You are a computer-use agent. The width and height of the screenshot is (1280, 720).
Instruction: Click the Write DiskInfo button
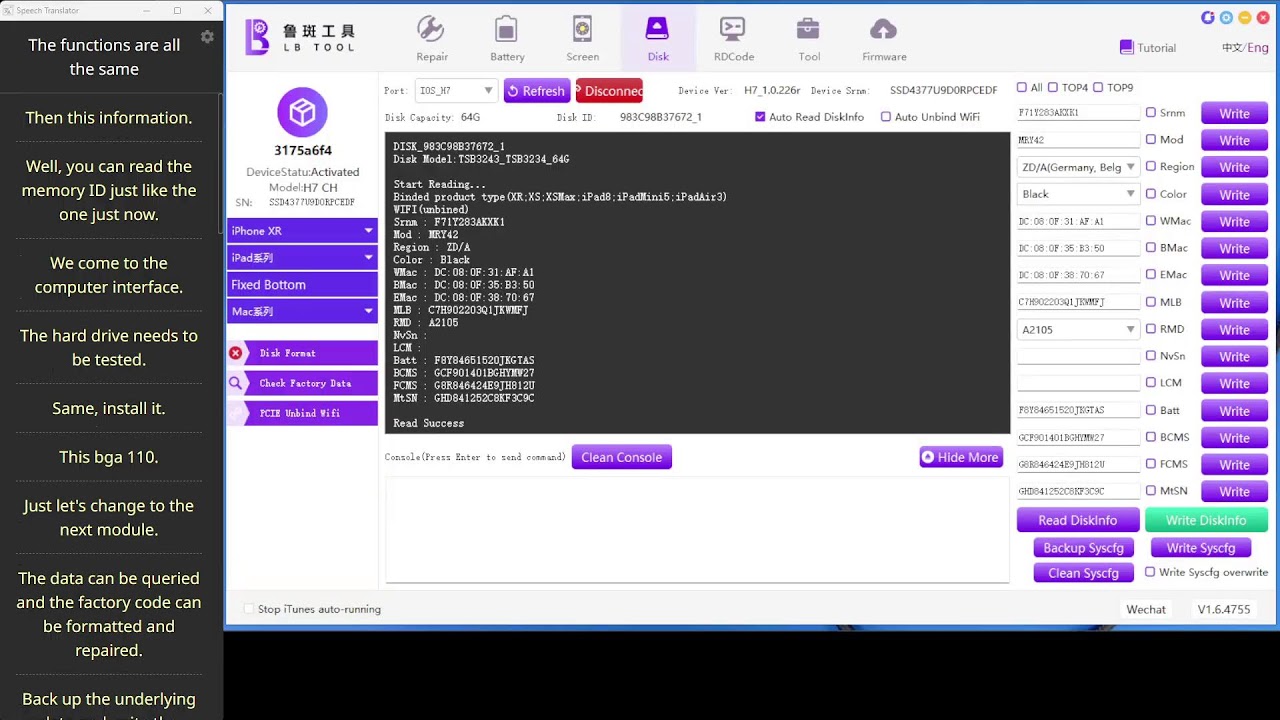(1206, 520)
